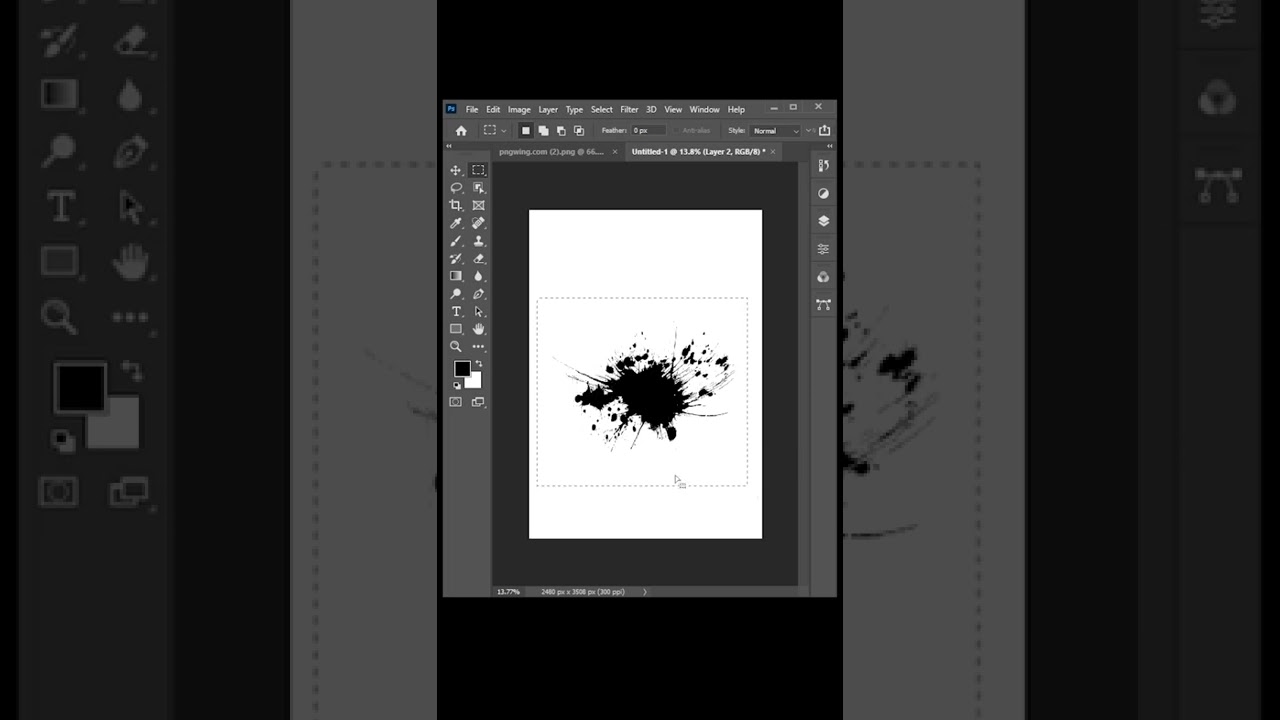Toggle the Anti-alias checkbox
This screenshot has width=1280, height=720.
coord(677,131)
